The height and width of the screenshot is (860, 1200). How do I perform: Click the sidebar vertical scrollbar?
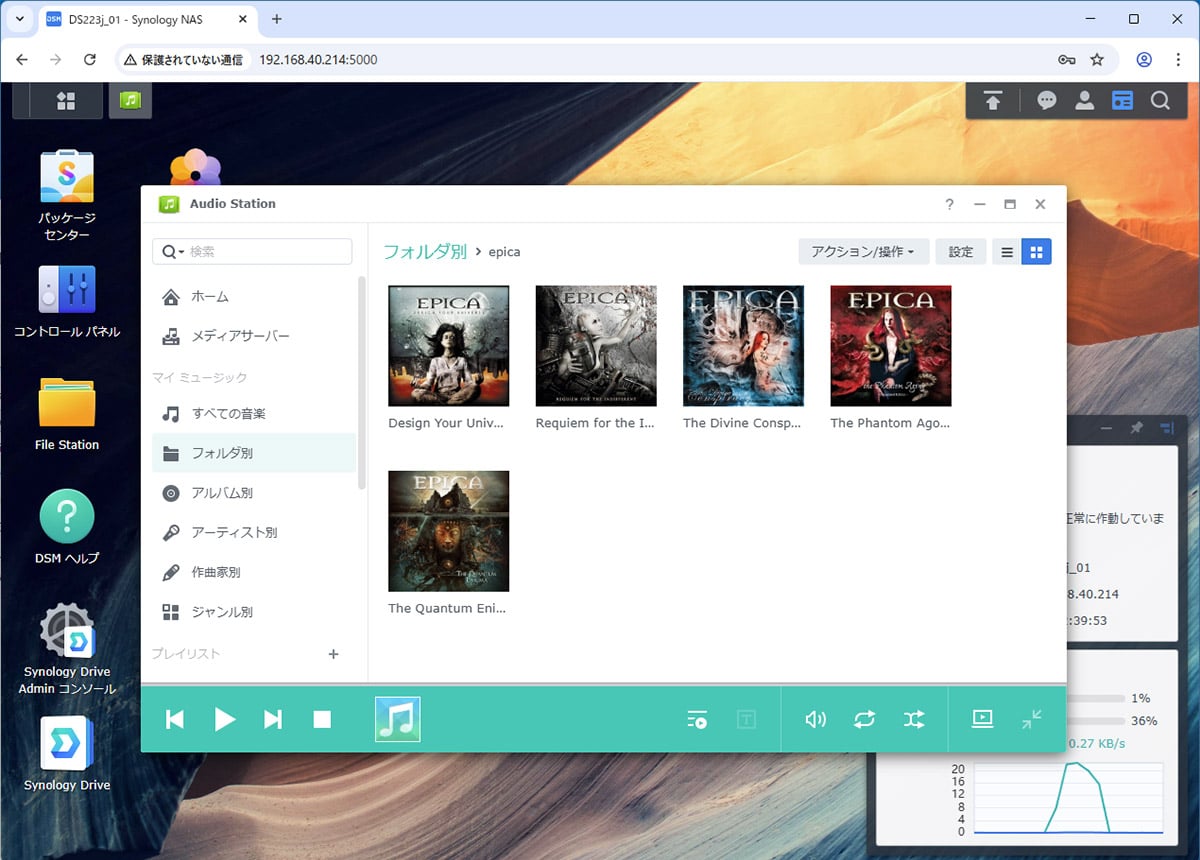coord(362,380)
